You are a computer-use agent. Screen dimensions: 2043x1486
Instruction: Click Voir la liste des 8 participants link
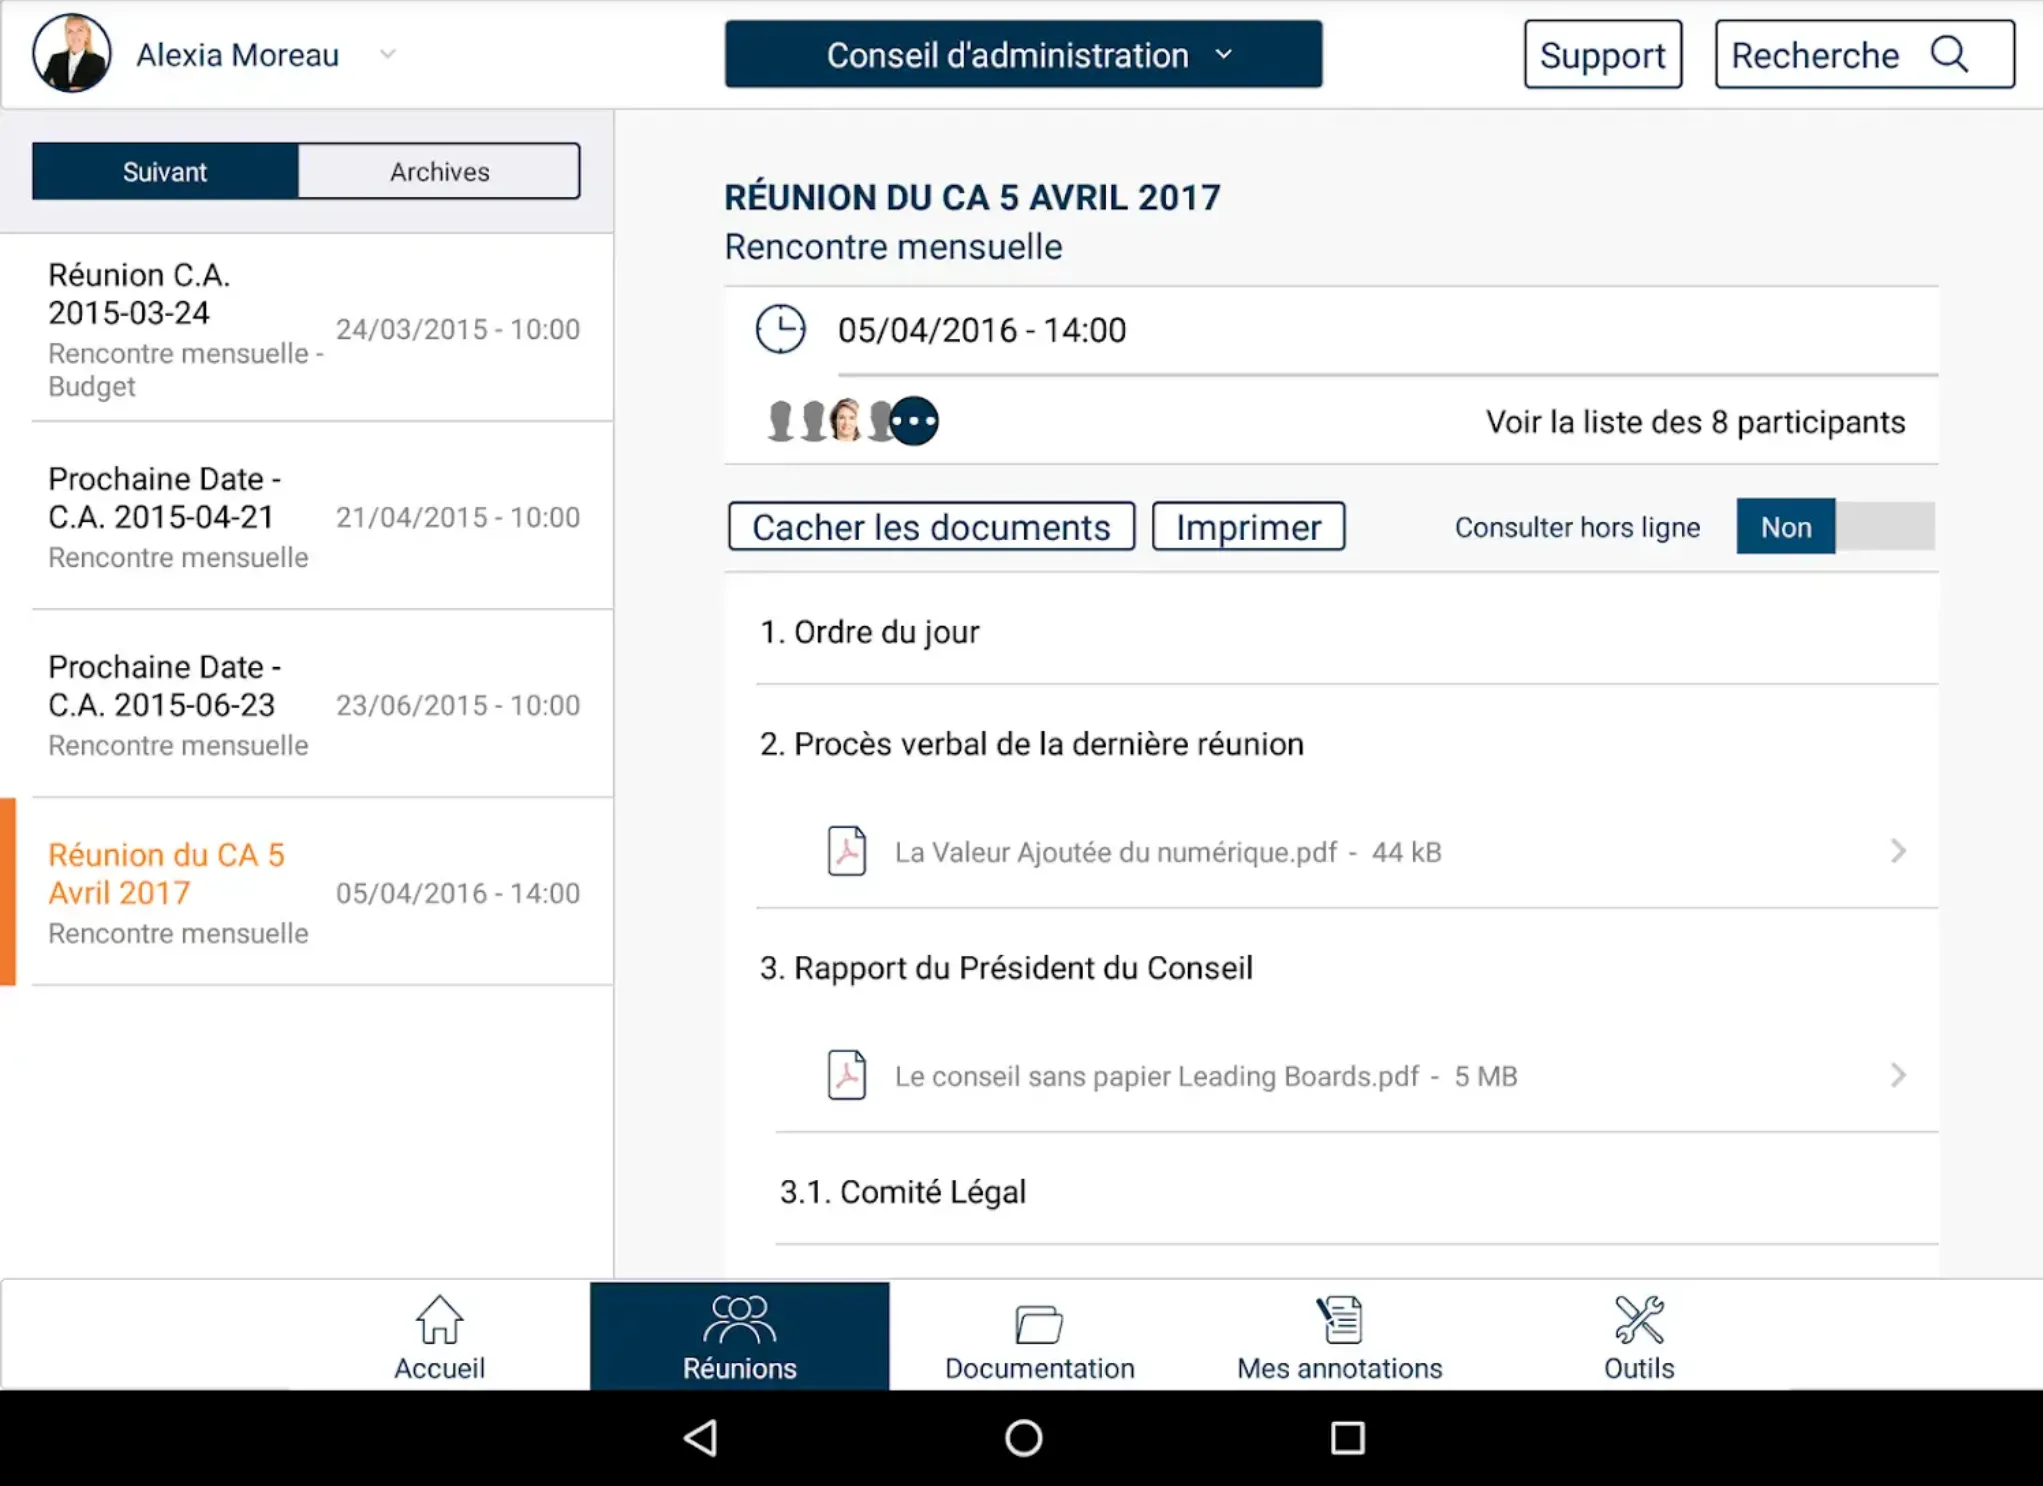pos(1692,422)
